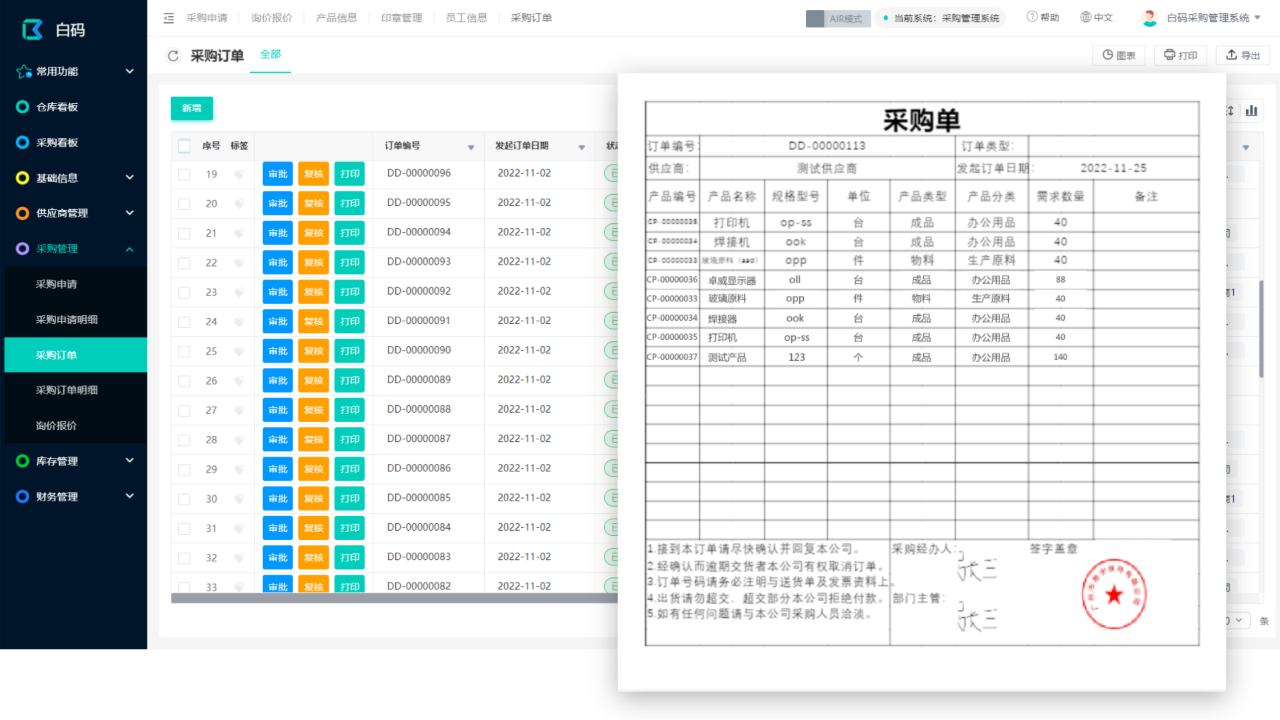Click the 白码 logo icon
Screen dimensions: 1280x720
[33, 29]
